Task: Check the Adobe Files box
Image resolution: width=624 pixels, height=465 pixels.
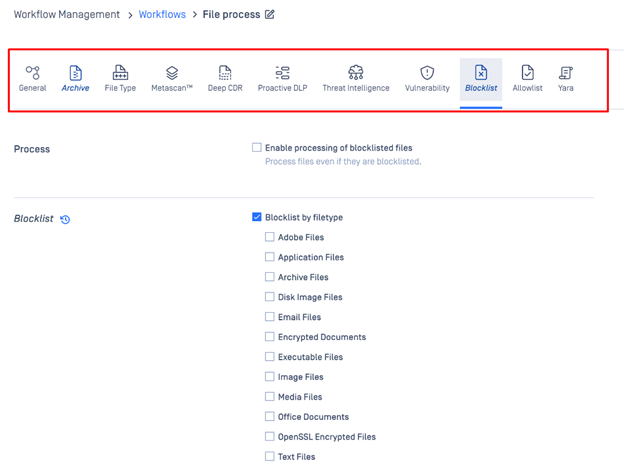Action: click(269, 237)
